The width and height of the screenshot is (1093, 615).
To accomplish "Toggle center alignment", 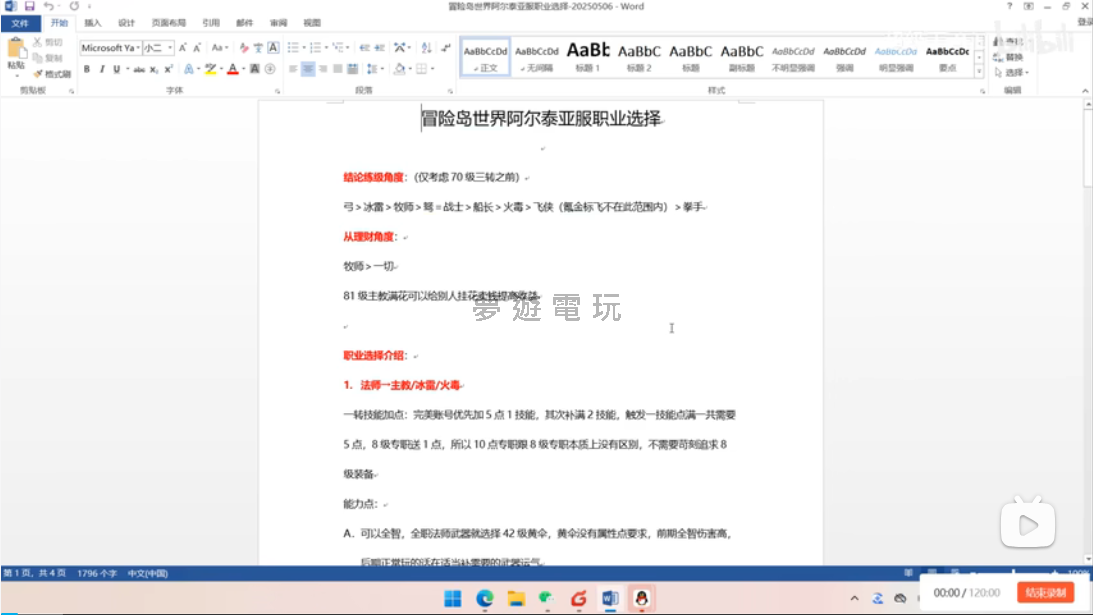I will [x=309, y=69].
